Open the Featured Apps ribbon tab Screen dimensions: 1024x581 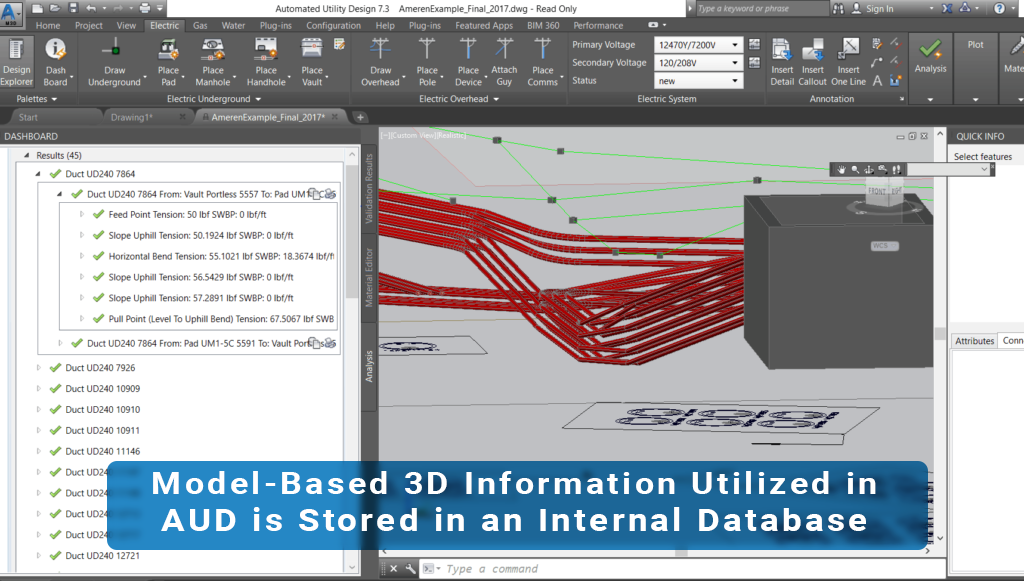coord(484,25)
